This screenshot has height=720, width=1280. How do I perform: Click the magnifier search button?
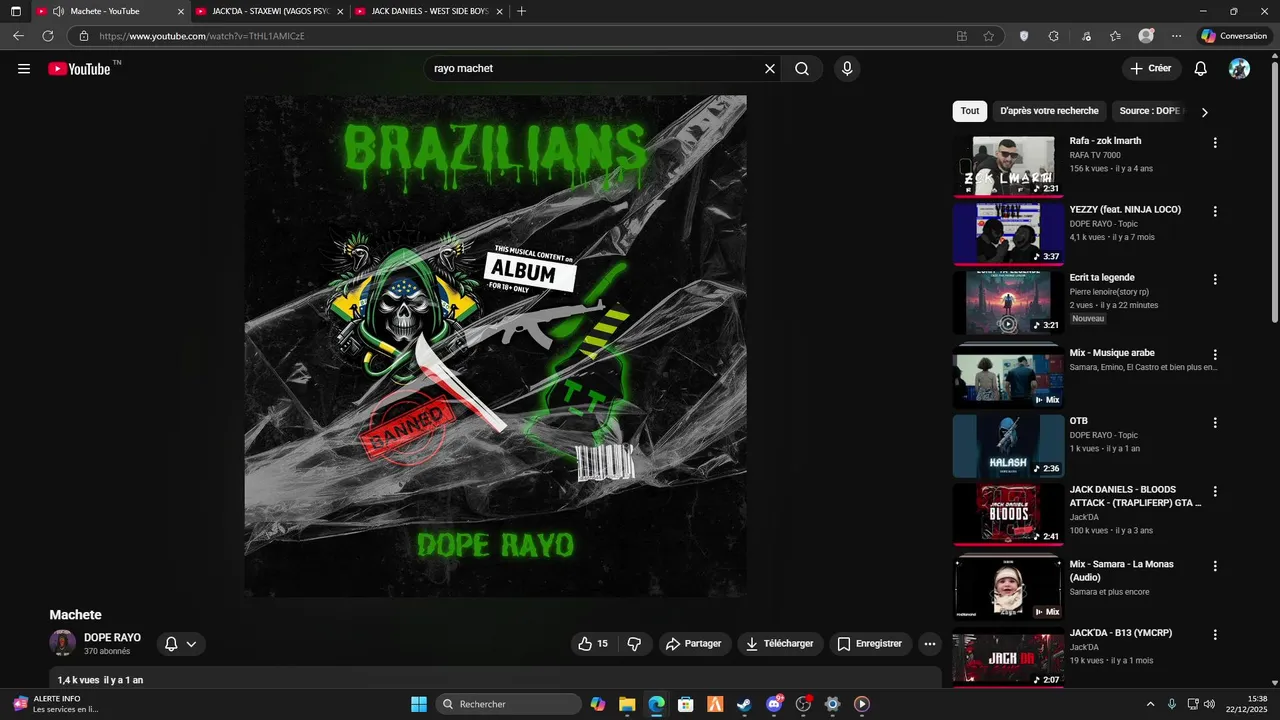(802, 69)
